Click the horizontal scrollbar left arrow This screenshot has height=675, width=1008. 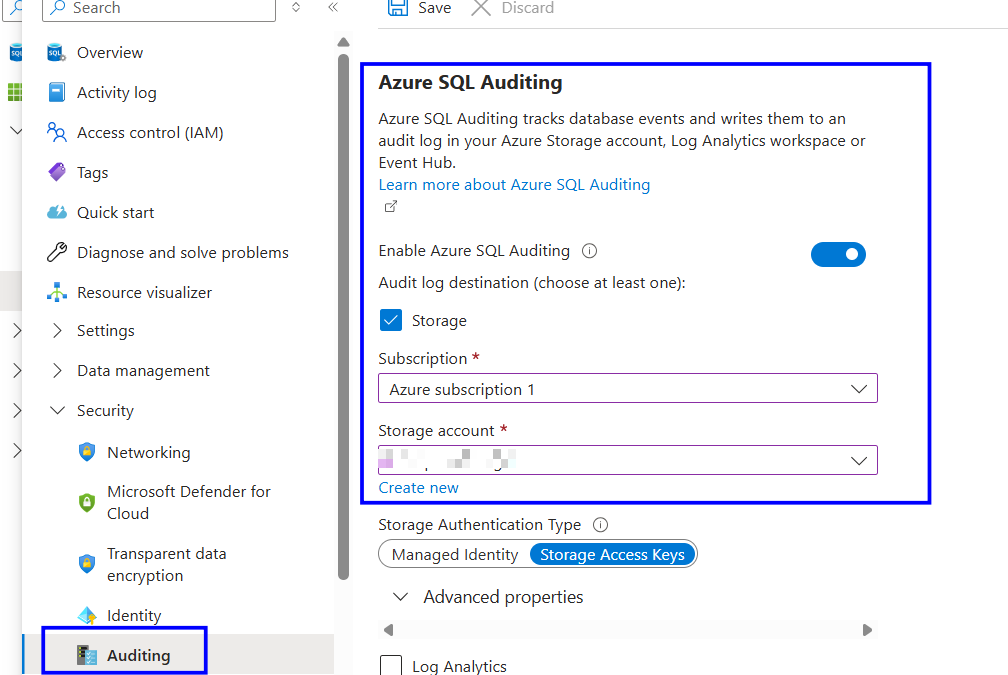pyautogui.click(x=388, y=630)
